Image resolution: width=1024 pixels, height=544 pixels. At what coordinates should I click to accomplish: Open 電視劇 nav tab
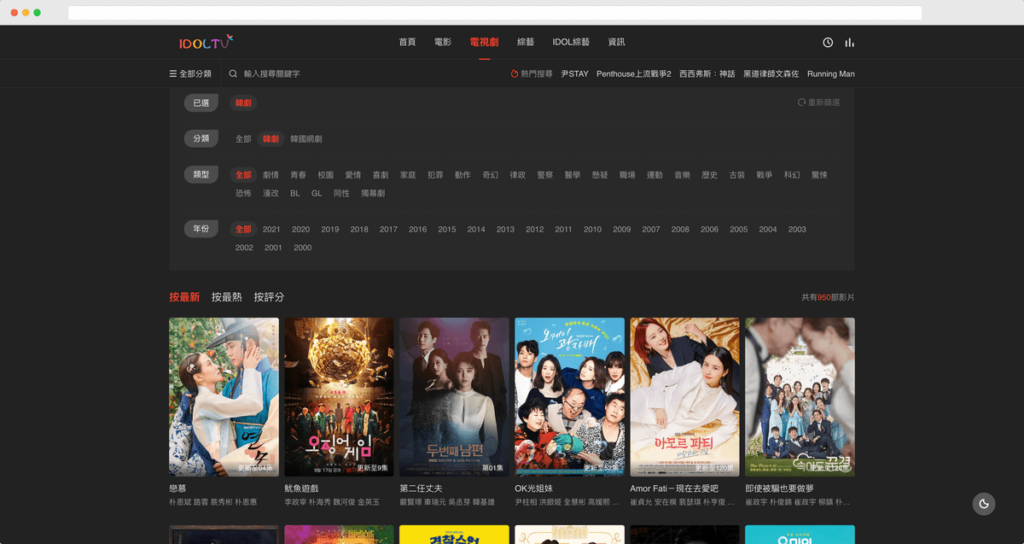[484, 42]
